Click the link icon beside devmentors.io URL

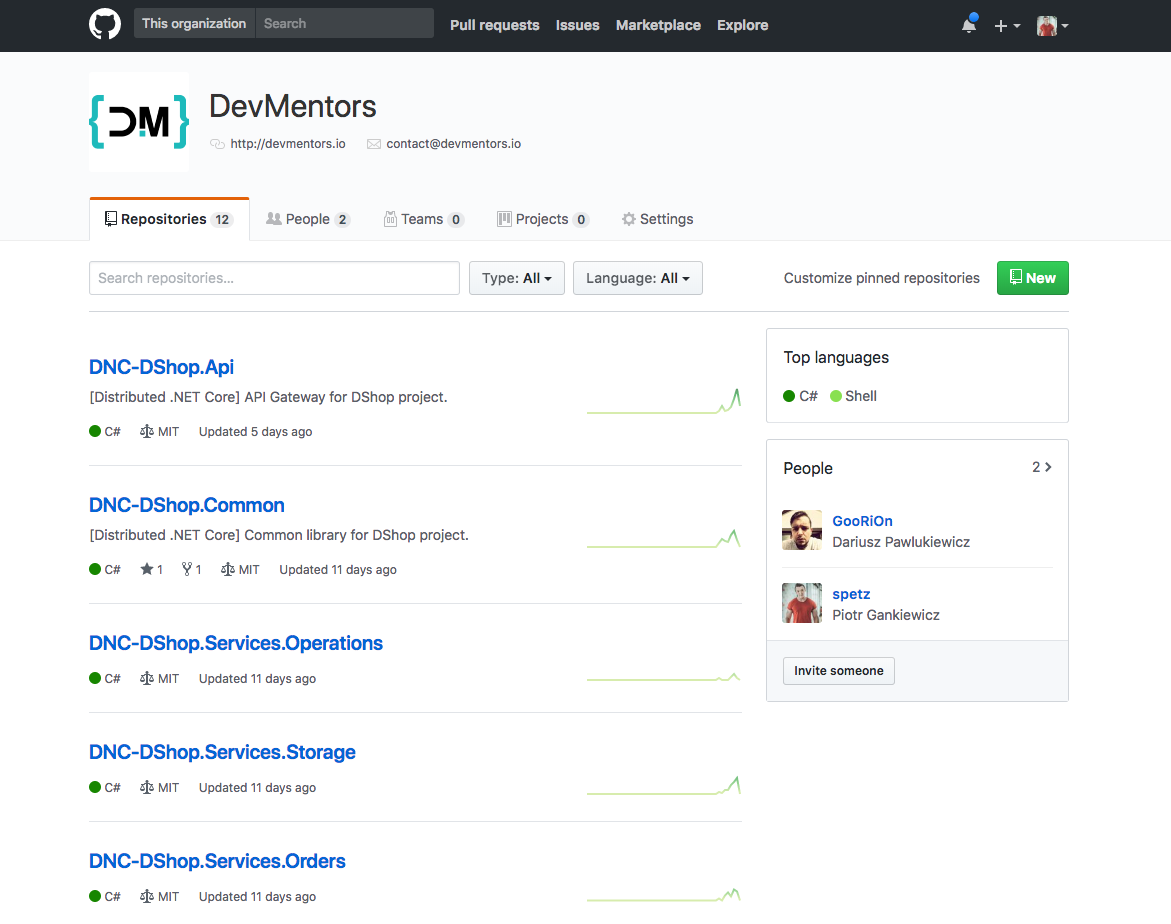pyautogui.click(x=217, y=144)
